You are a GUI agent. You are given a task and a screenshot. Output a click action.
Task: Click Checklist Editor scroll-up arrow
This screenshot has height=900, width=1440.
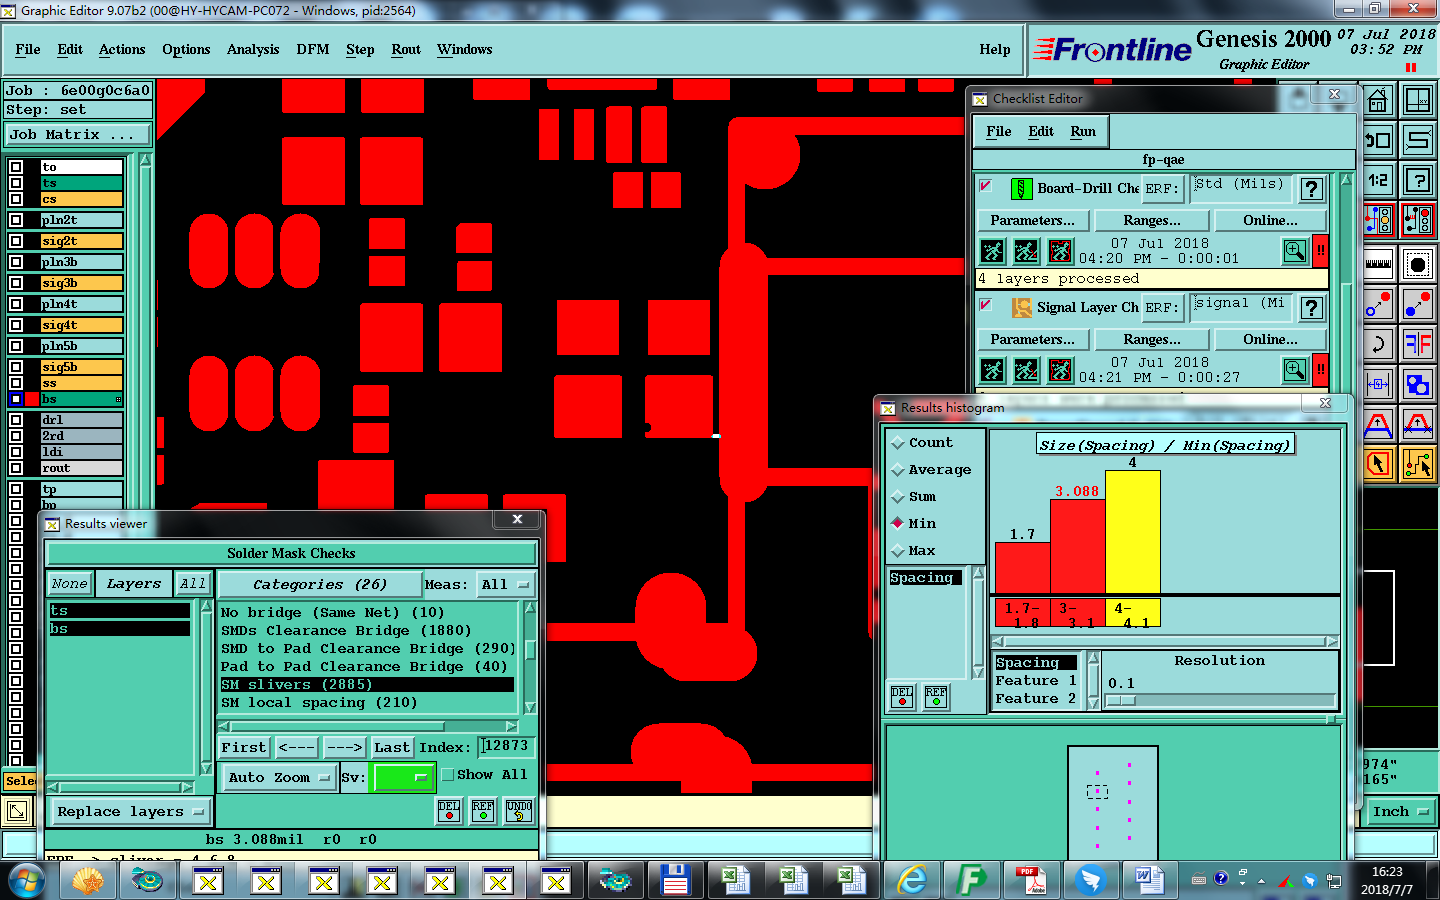[x=1346, y=181]
